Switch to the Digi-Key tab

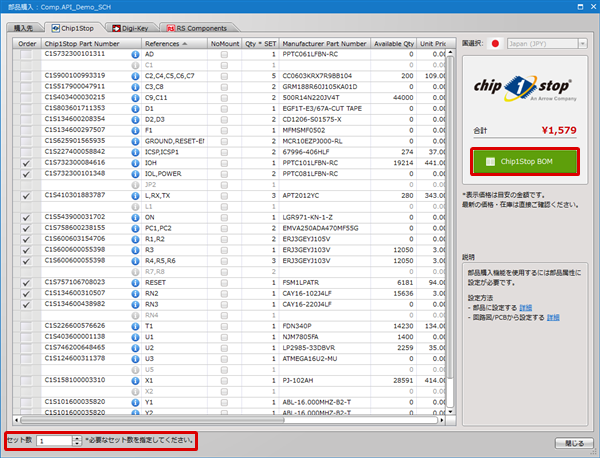(130, 28)
